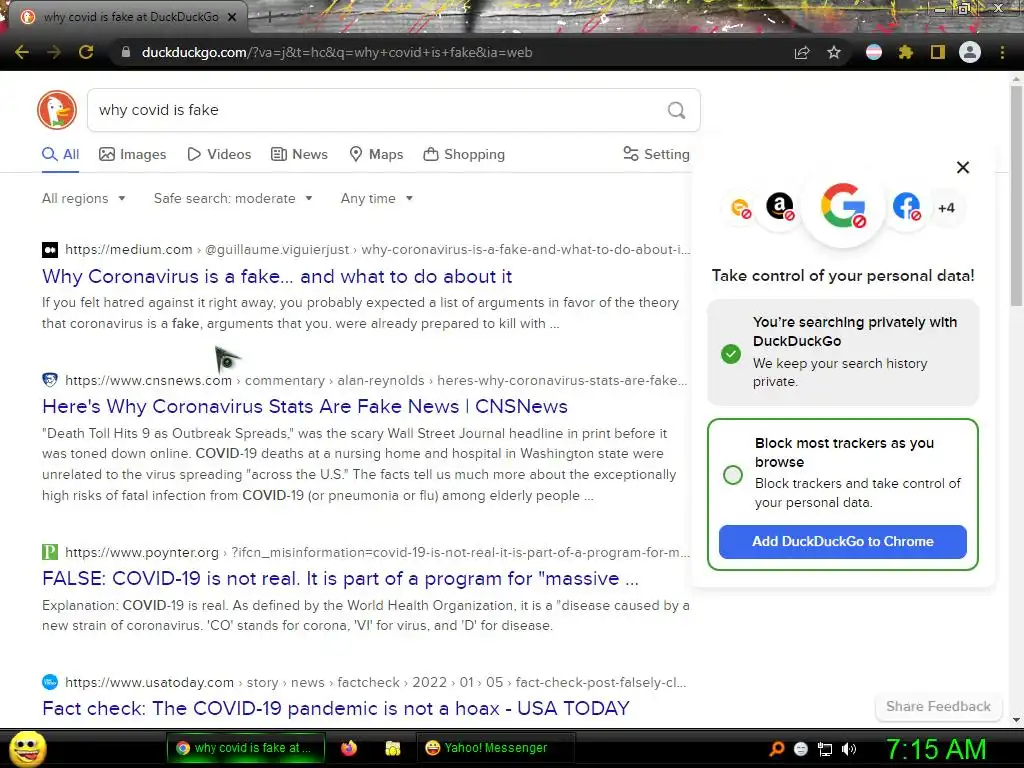
Task: Click the blocked Amazon tracker icon
Action: pyautogui.click(x=780, y=206)
